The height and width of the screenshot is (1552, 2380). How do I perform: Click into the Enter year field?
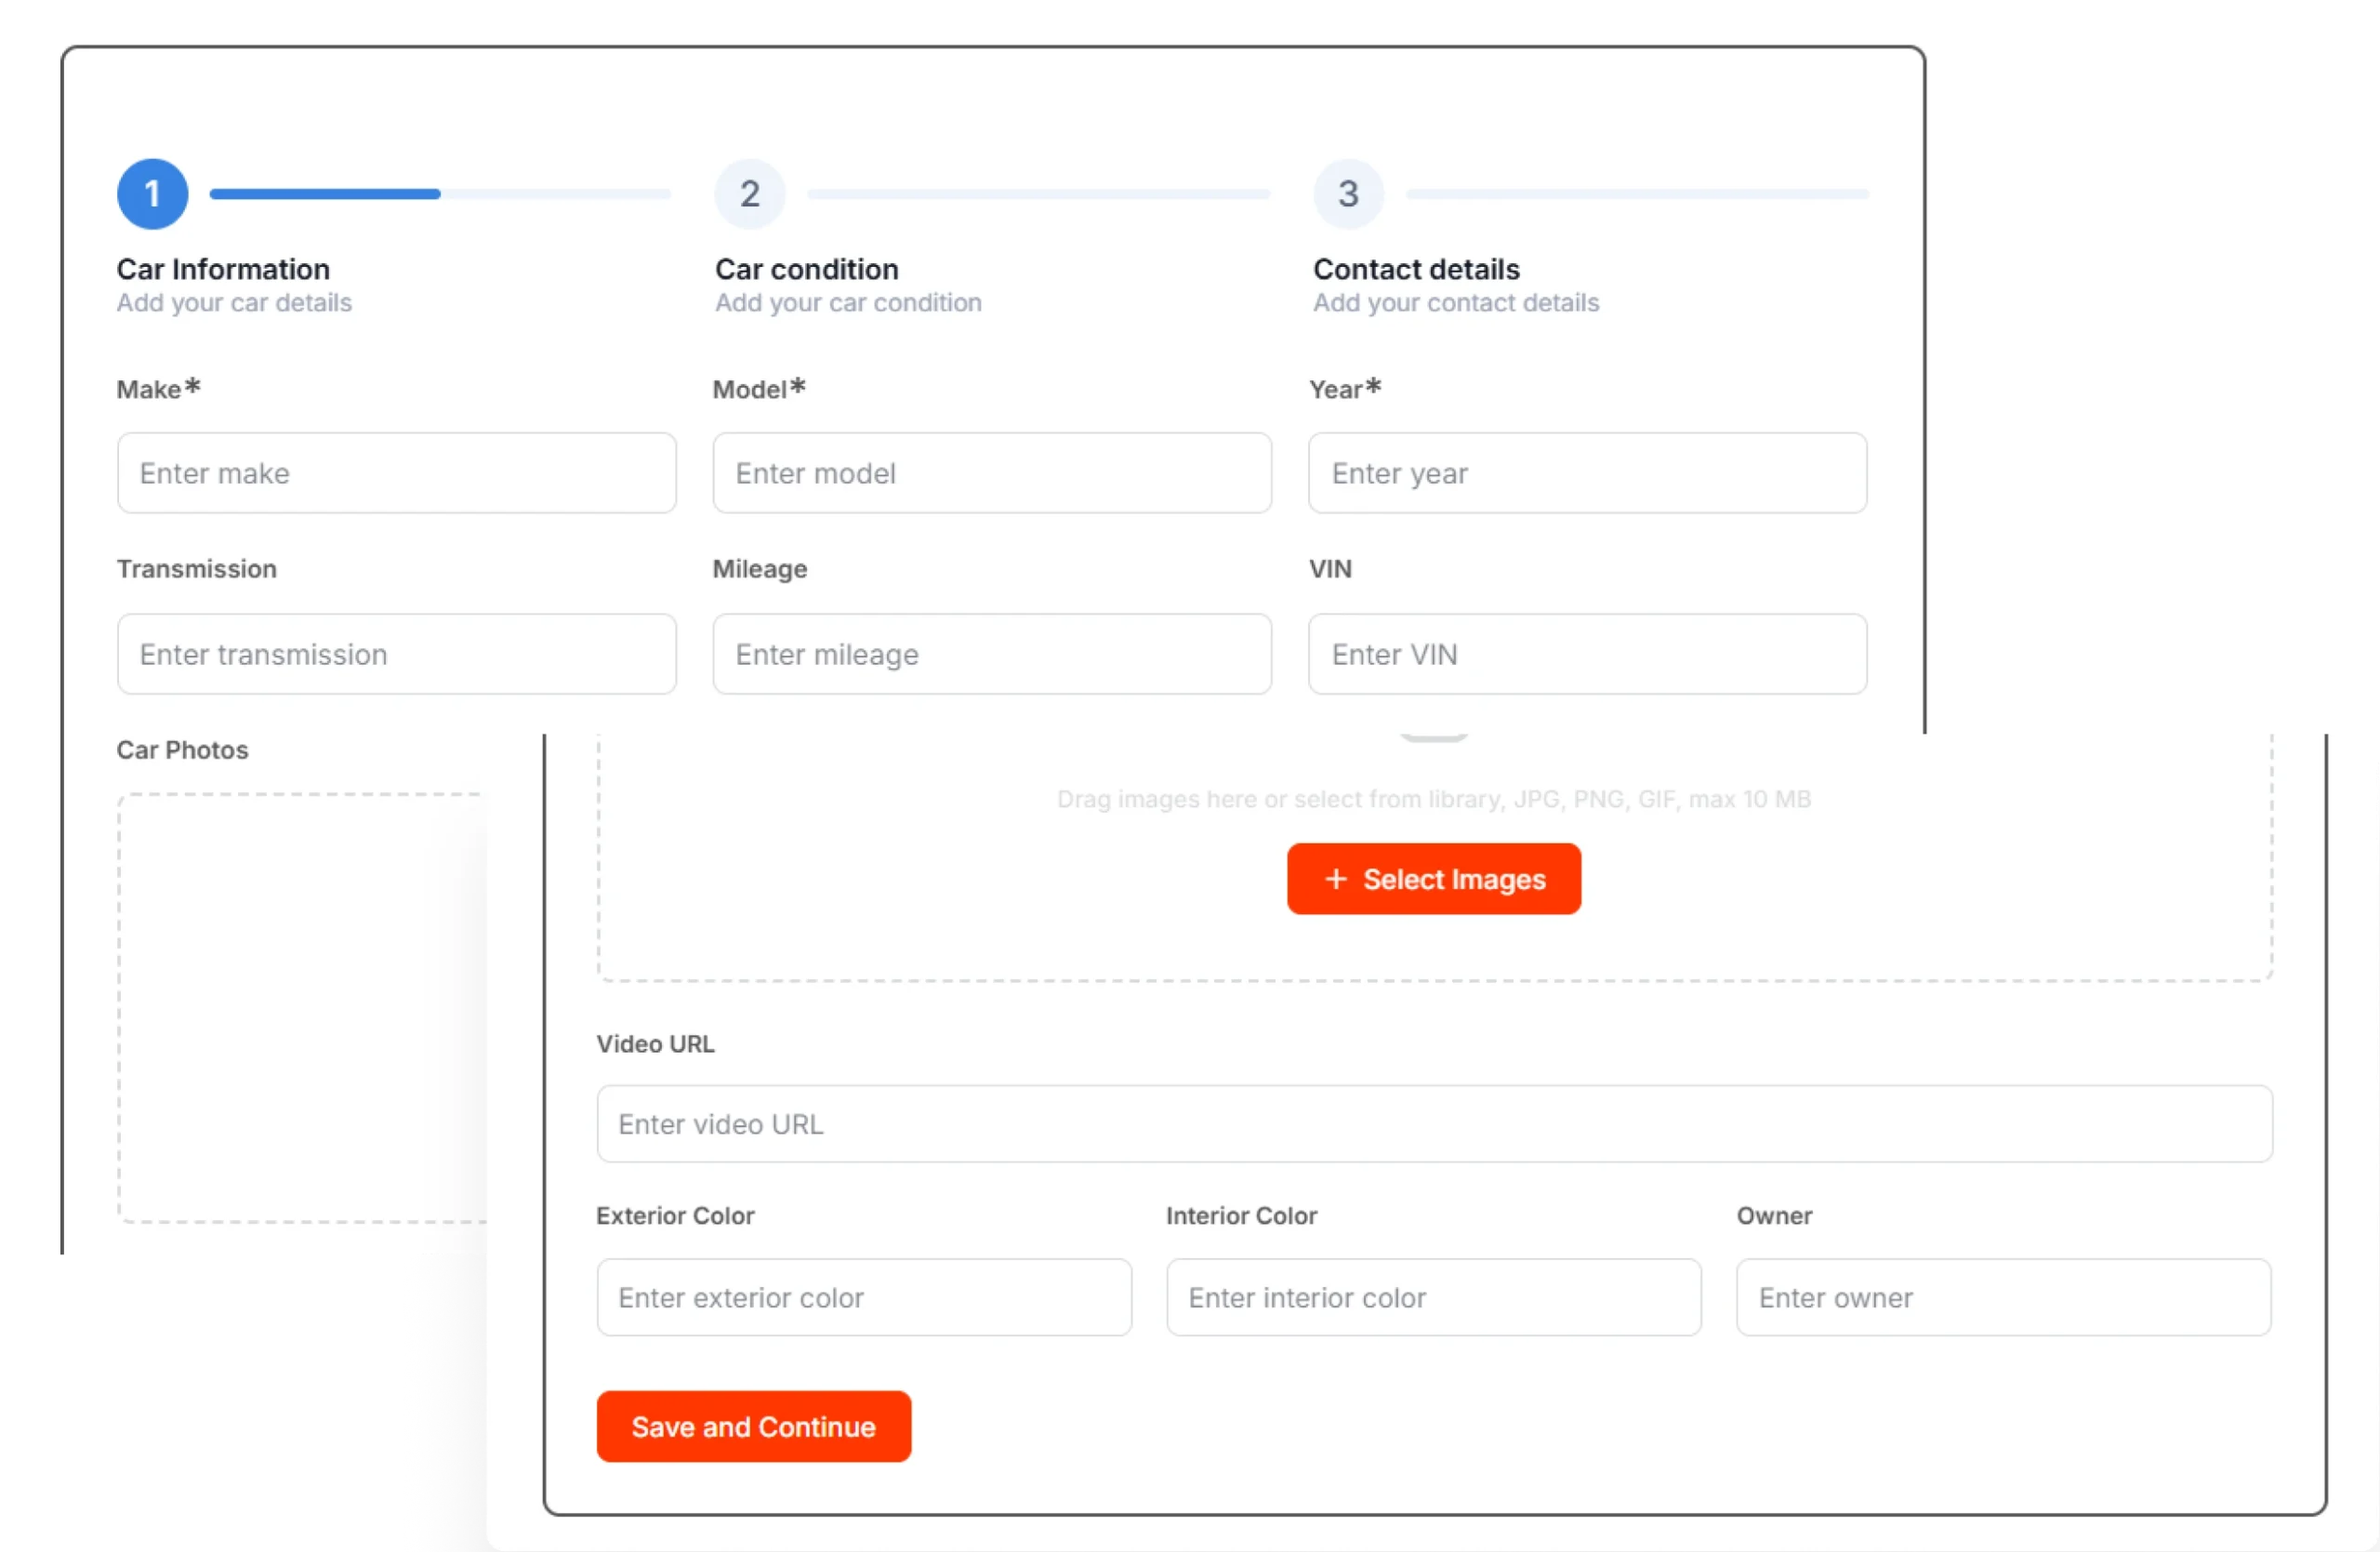click(1587, 473)
